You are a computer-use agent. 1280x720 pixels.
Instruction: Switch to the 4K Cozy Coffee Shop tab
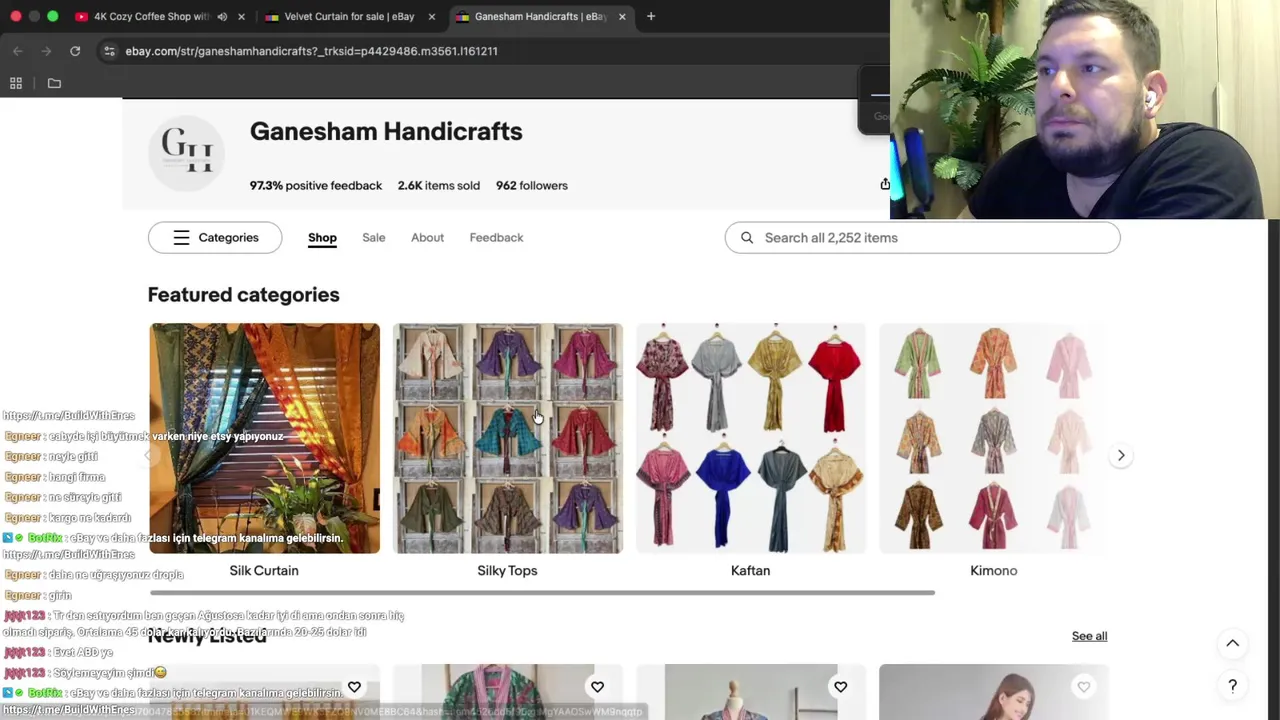point(150,16)
